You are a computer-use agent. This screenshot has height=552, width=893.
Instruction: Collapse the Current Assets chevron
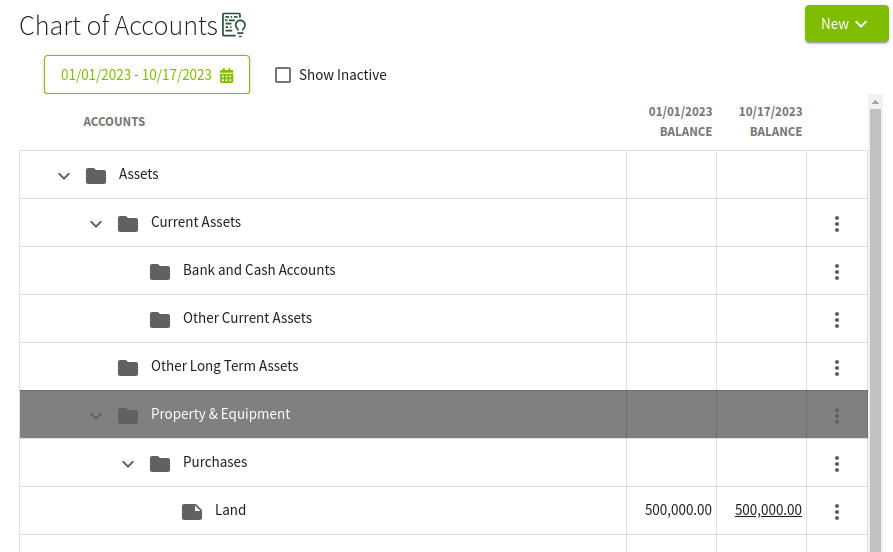96,224
